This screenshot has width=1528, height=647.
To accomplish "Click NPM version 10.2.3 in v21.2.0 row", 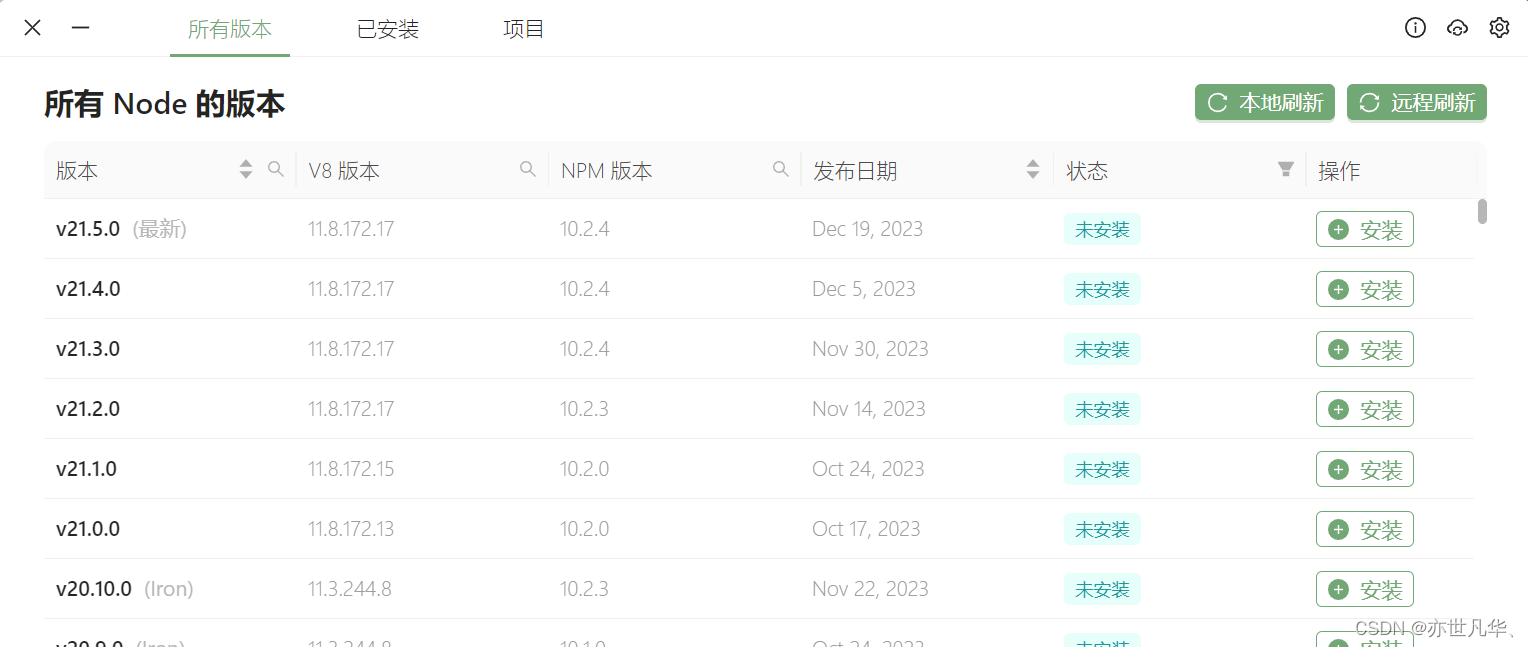I will [x=584, y=409].
